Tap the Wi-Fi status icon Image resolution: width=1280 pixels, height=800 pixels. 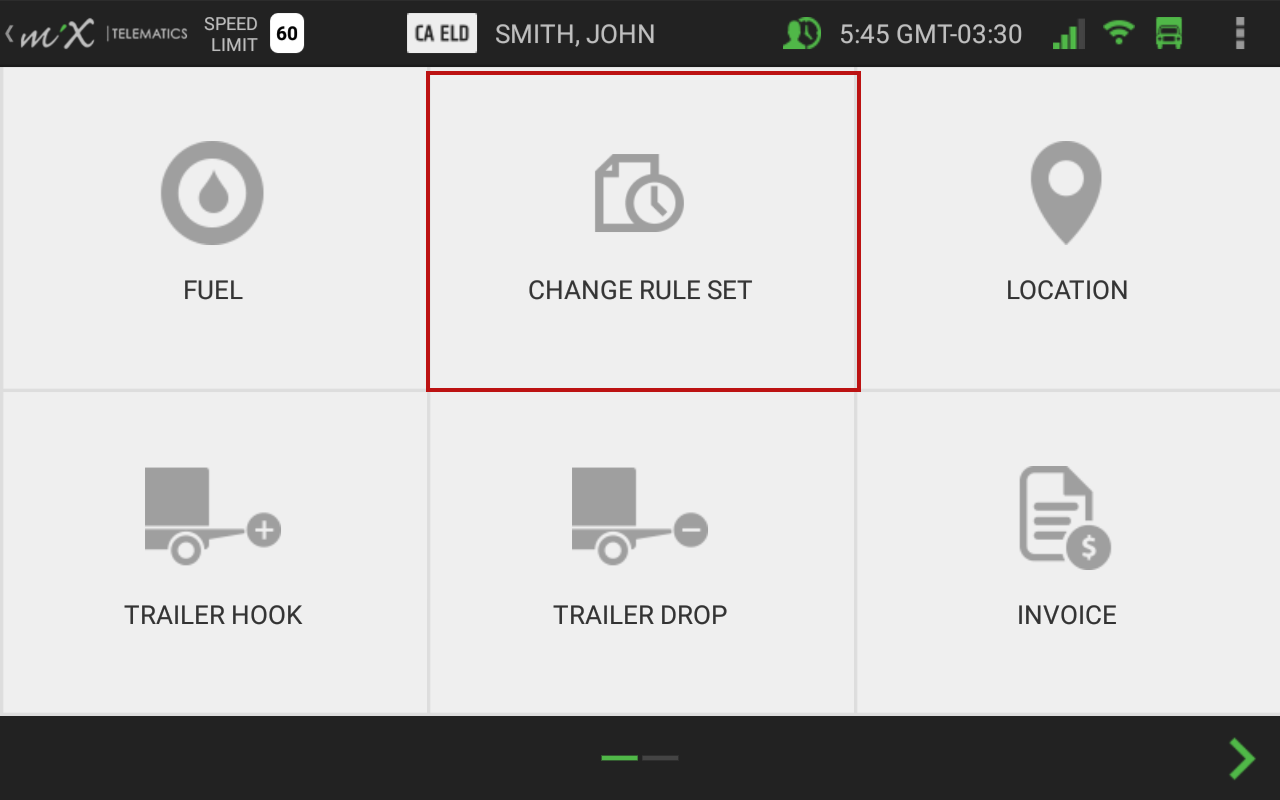point(1119,33)
